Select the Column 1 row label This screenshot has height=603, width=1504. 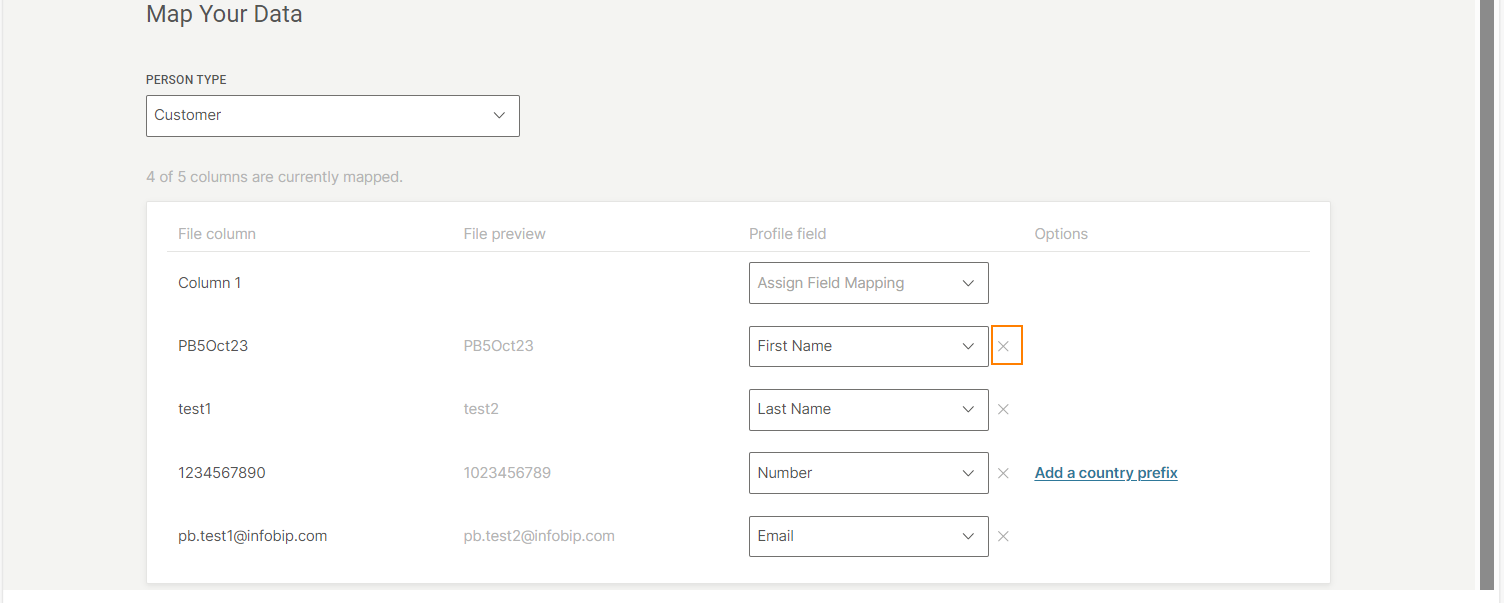(210, 283)
